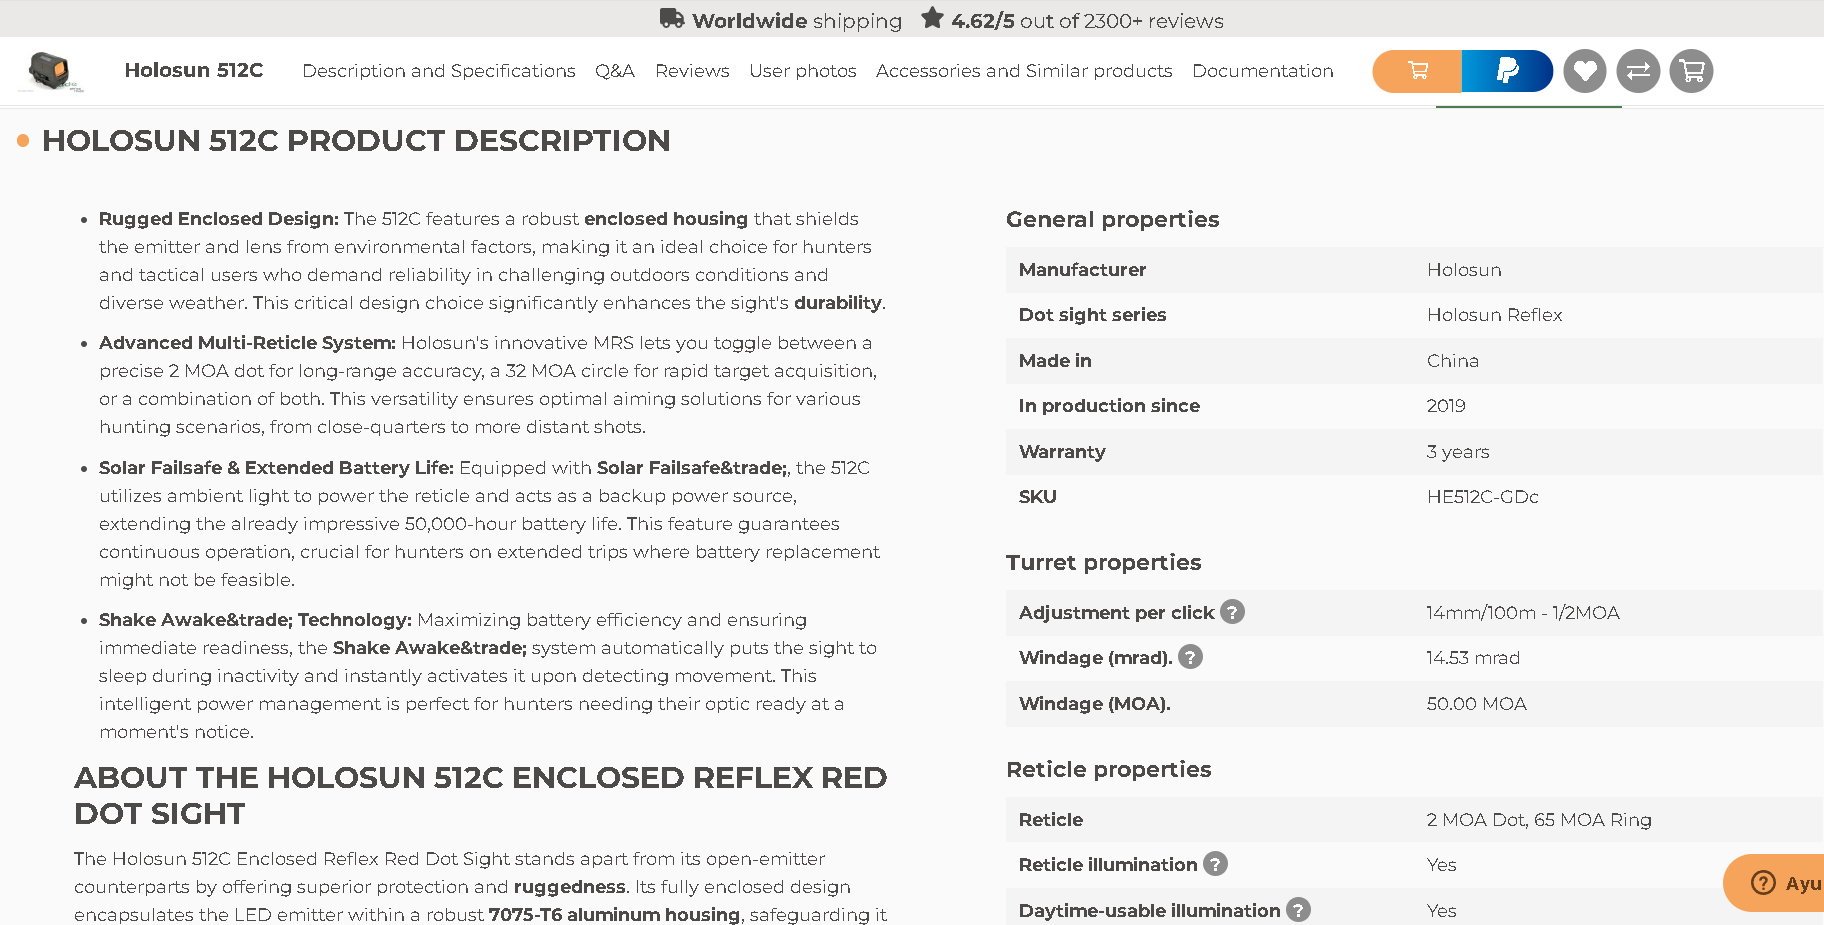1824x925 pixels.
Task: Open the shopping cart icon
Action: coord(1691,71)
